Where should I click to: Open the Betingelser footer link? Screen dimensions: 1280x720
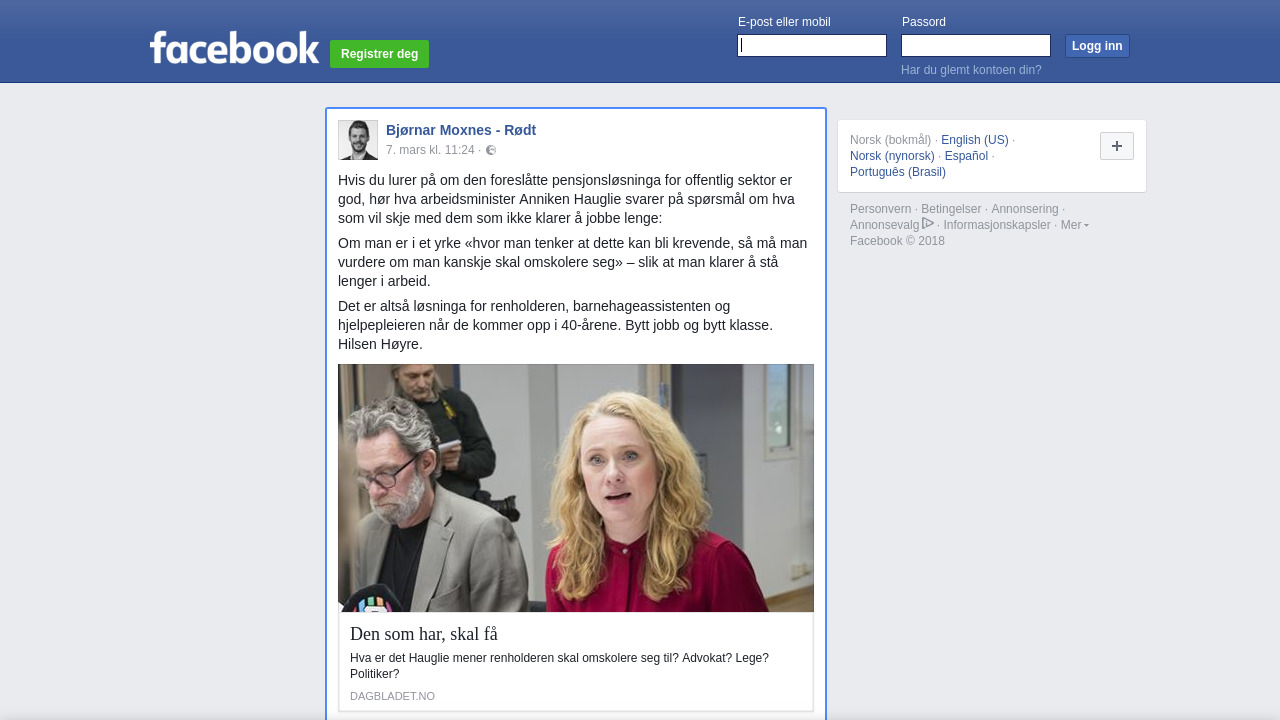pos(951,209)
